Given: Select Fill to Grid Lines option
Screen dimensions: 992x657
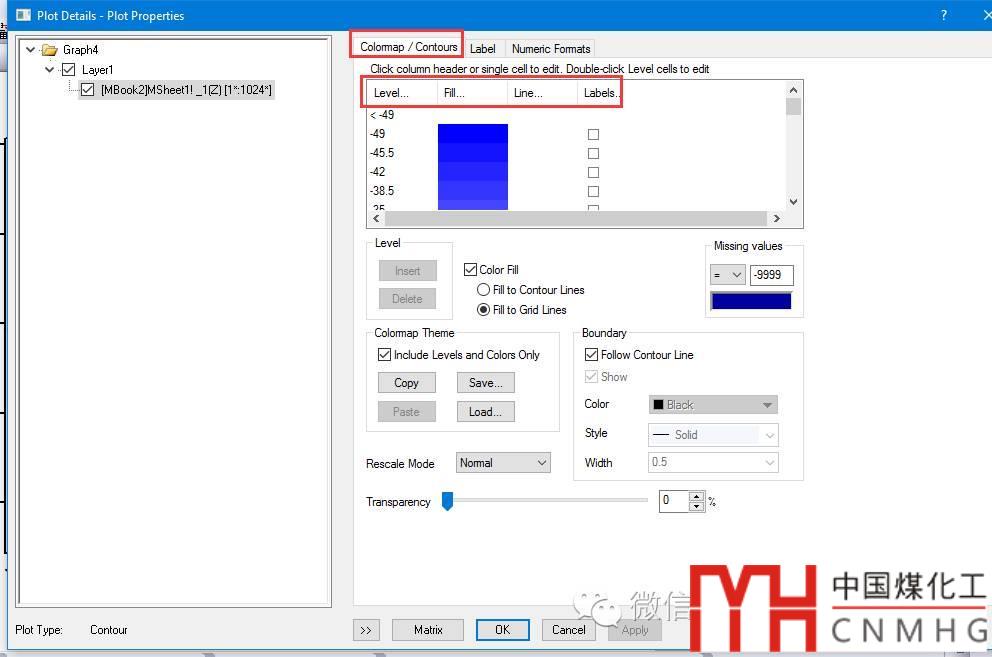Looking at the screenshot, I should [x=483, y=310].
